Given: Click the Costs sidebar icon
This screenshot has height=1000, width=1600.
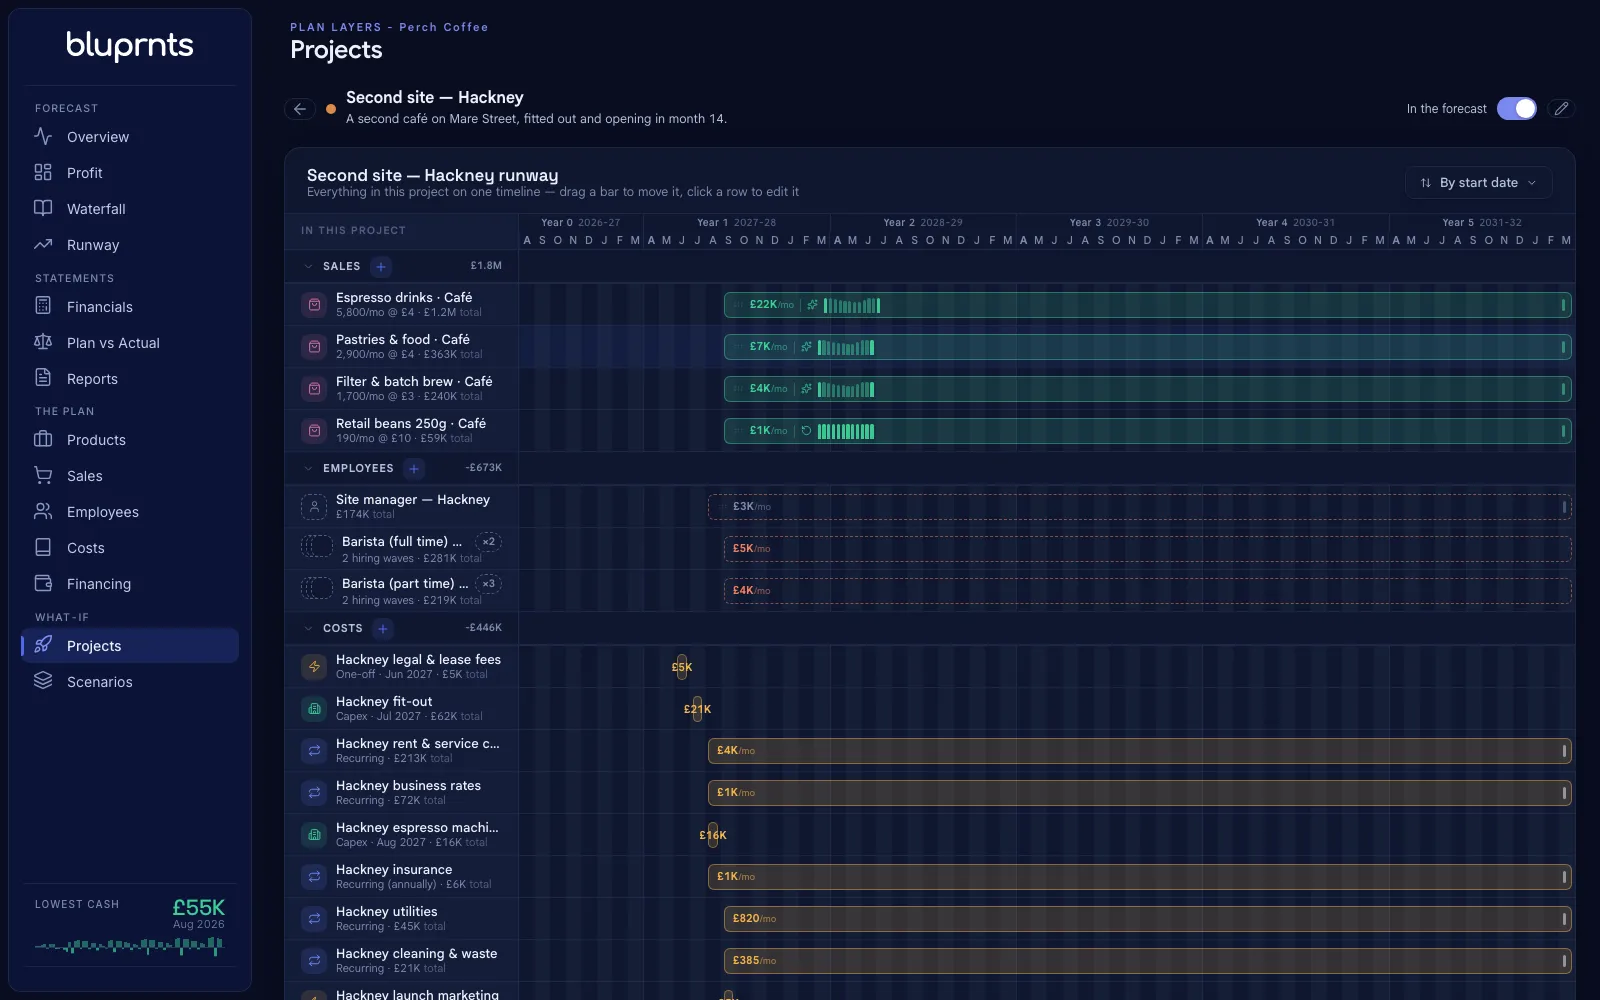Looking at the screenshot, I should (43, 547).
